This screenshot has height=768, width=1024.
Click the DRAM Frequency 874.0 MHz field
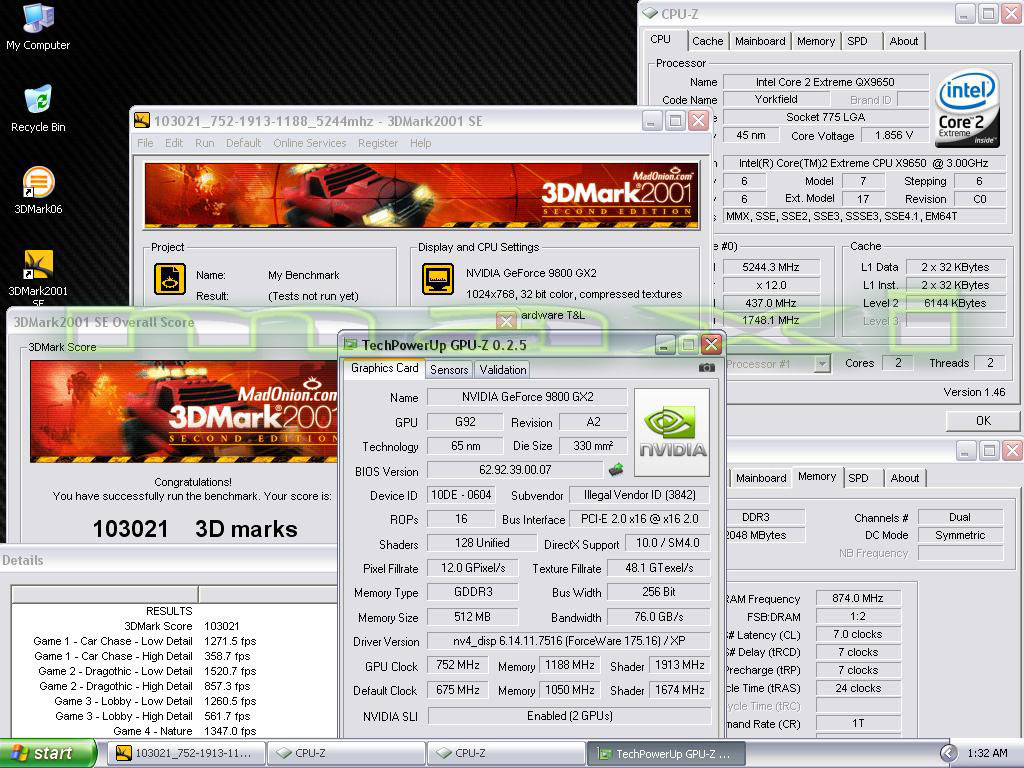click(857, 598)
